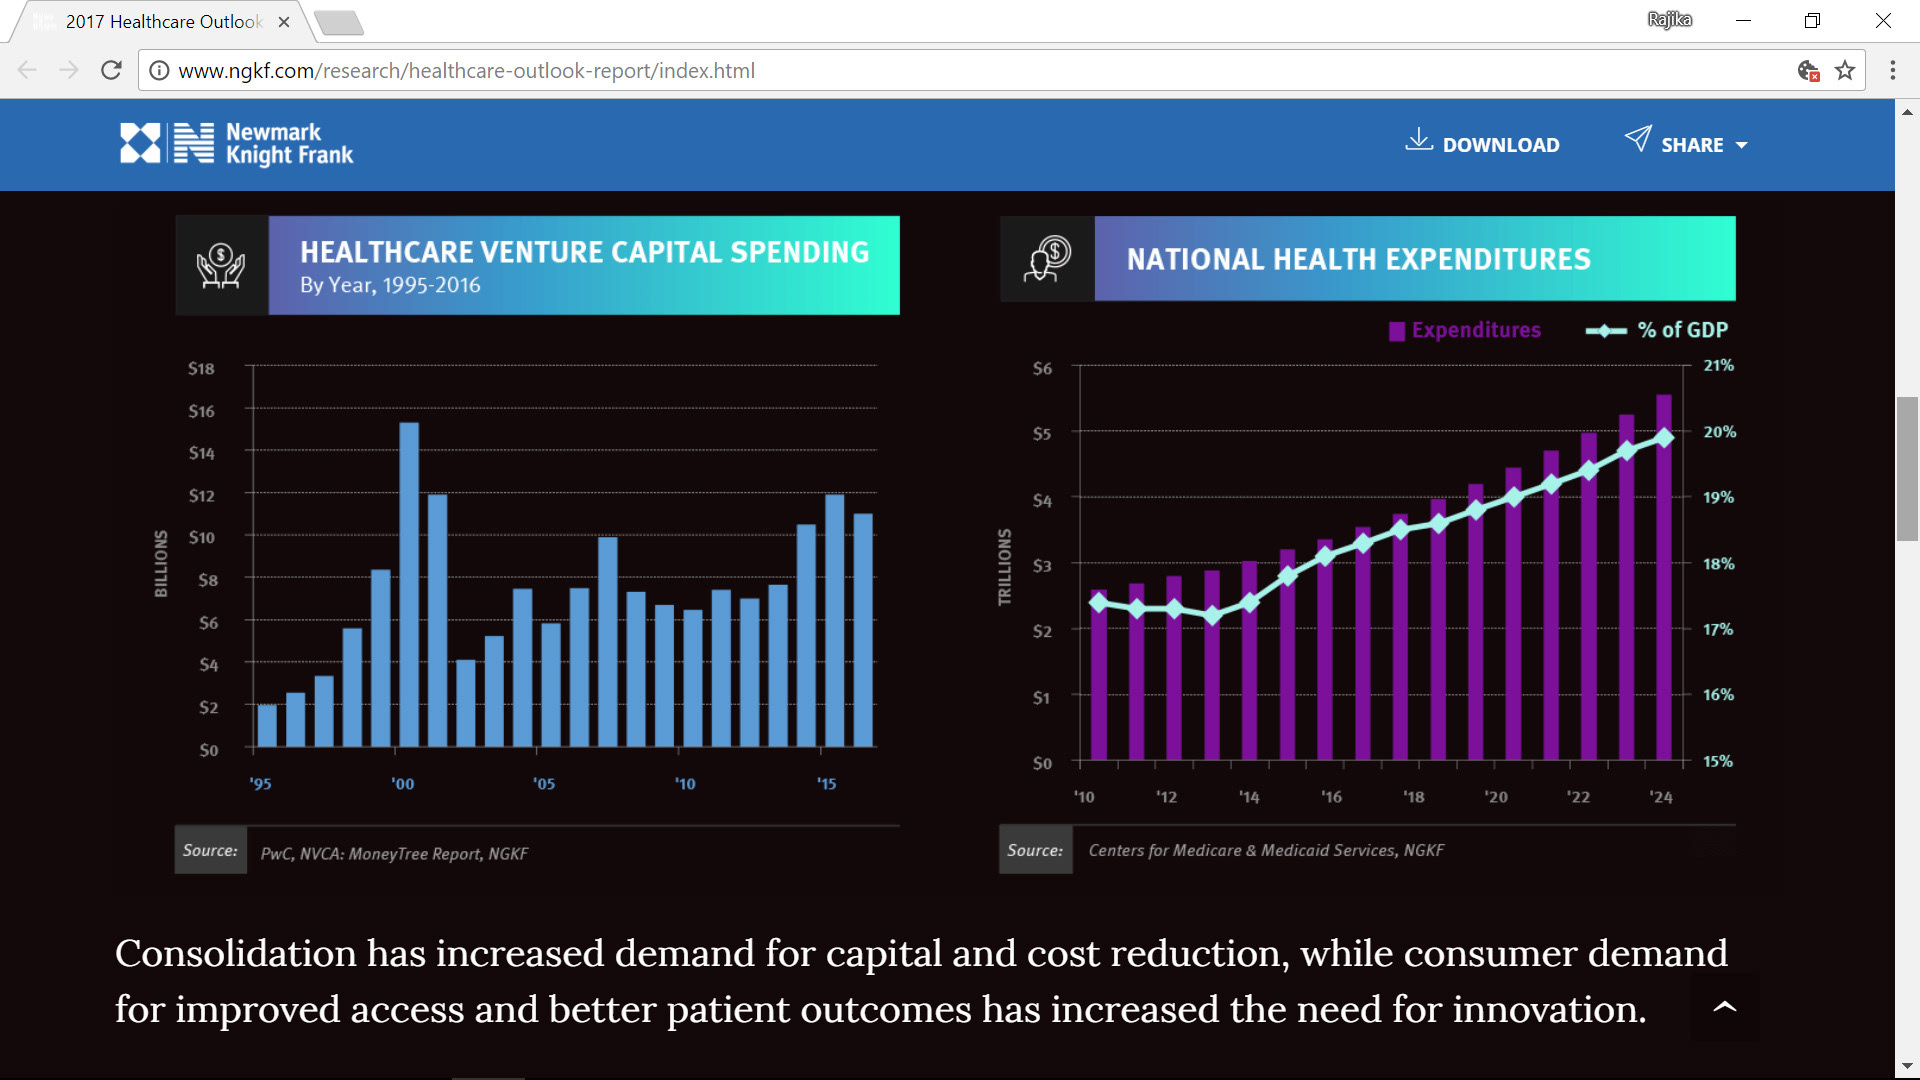This screenshot has height=1080, width=1920.
Task: Open a new browser tab
Action: point(338,22)
